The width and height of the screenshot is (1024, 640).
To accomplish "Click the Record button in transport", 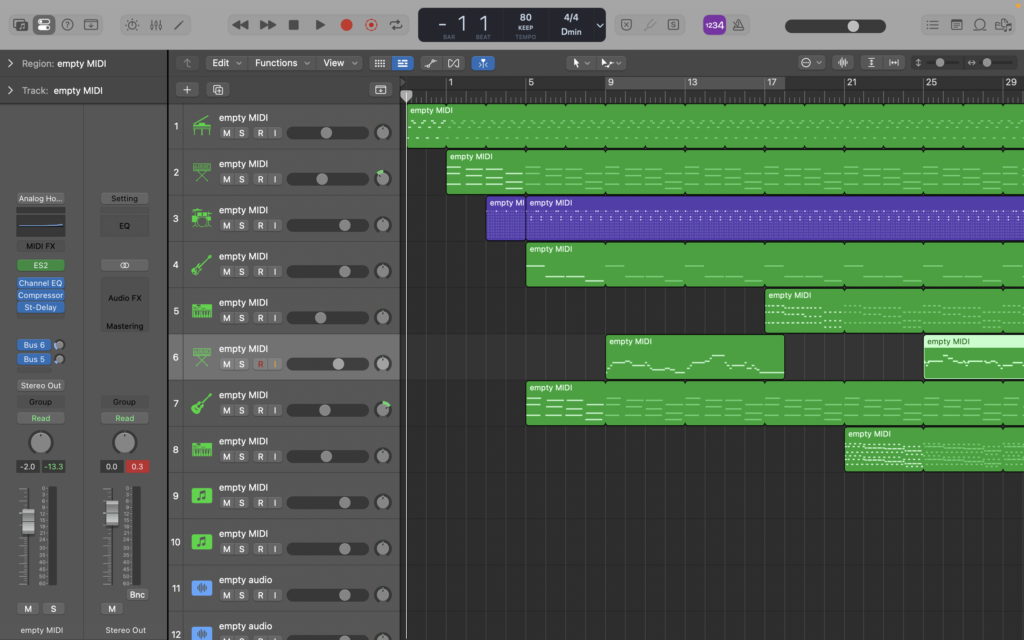I will click(x=346, y=24).
